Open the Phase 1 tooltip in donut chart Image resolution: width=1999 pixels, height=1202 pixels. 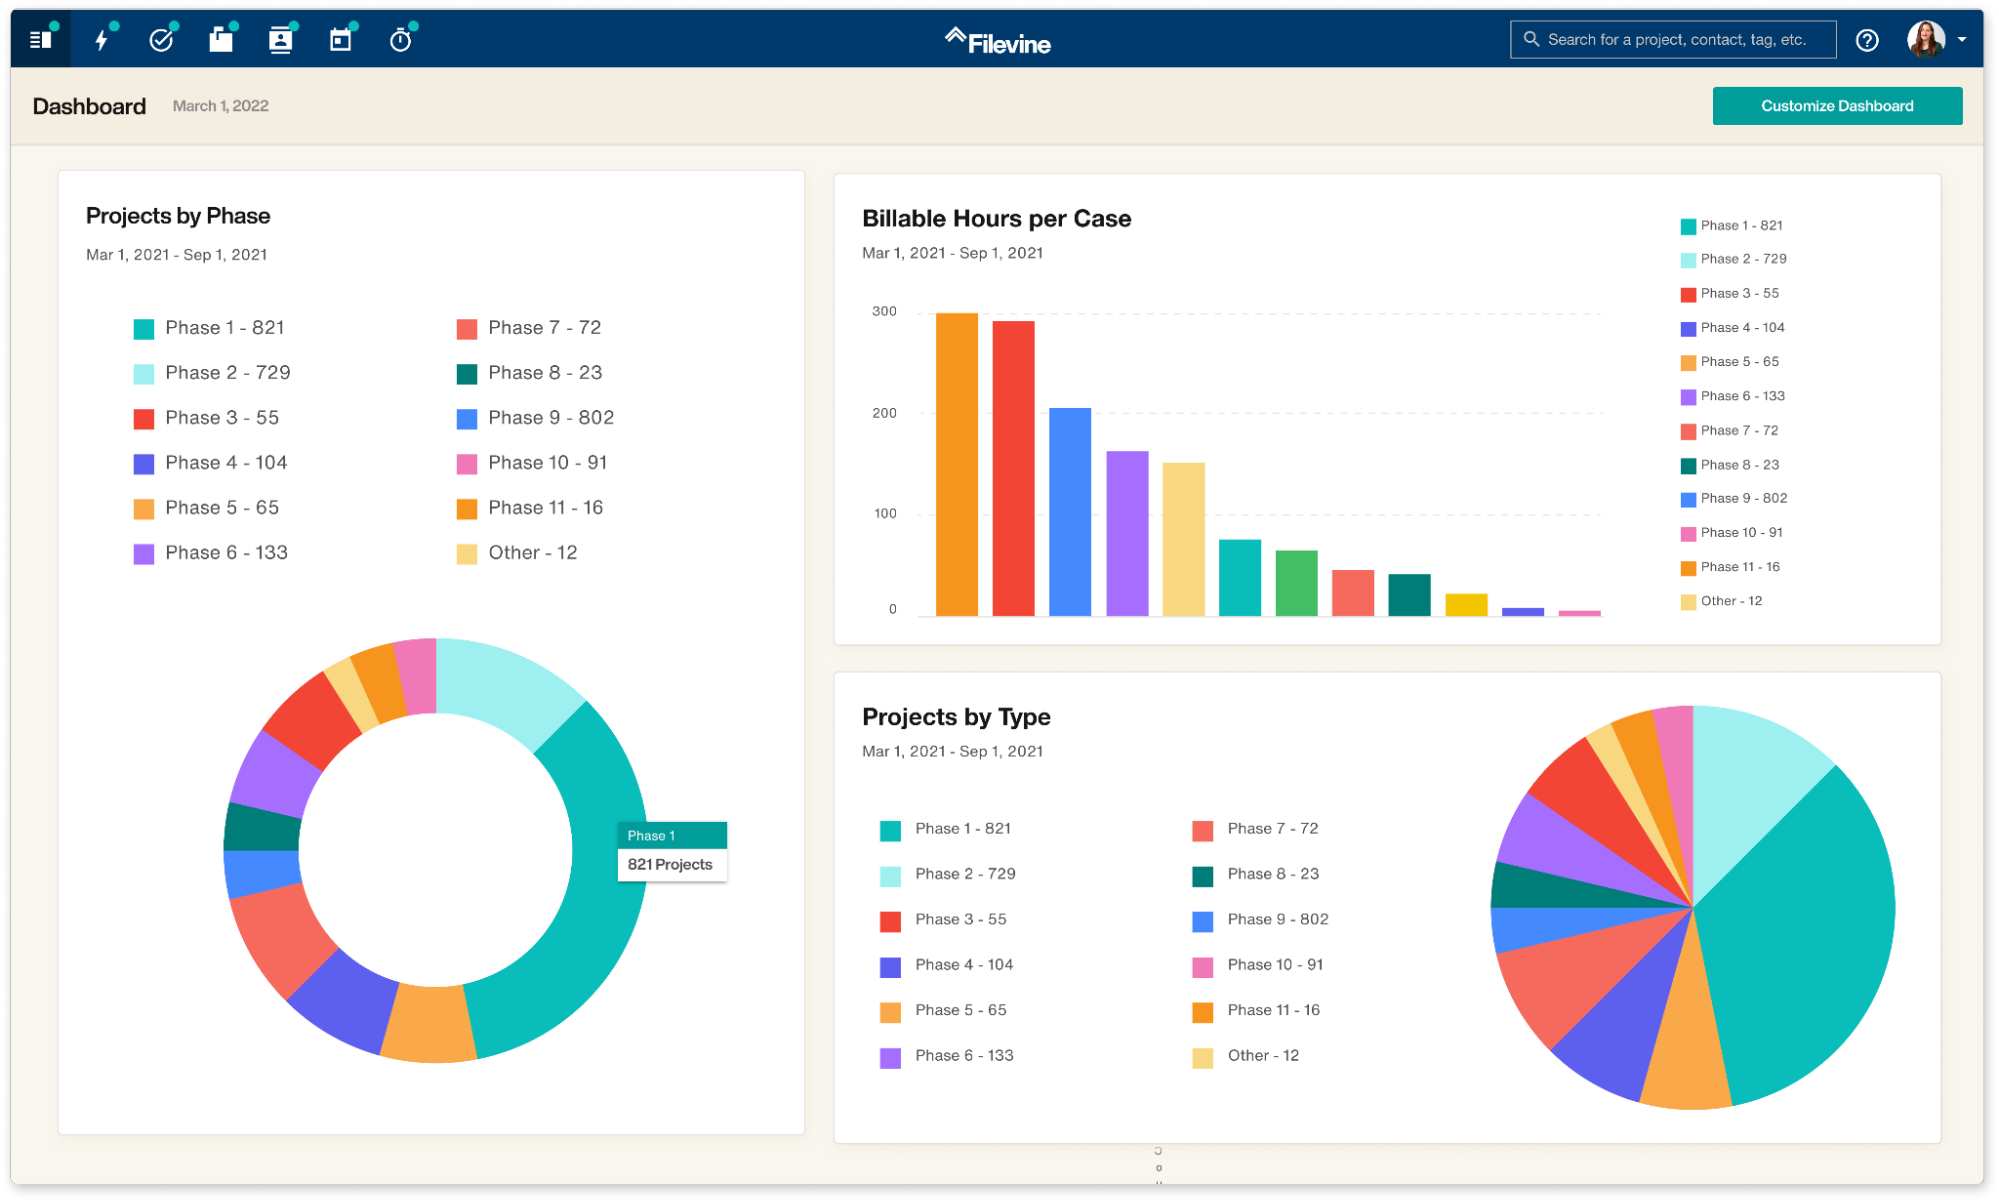(672, 850)
